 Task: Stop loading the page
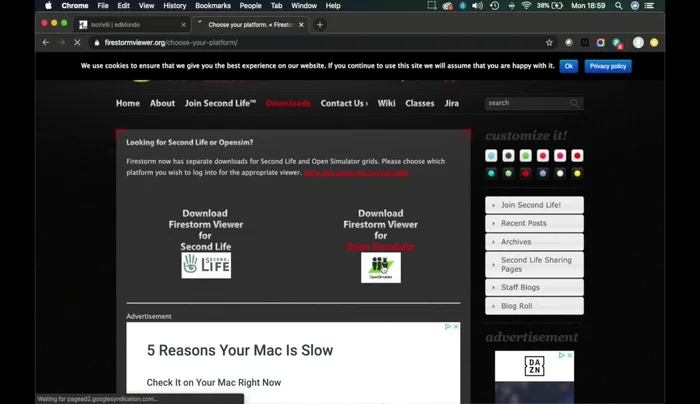click(77, 42)
